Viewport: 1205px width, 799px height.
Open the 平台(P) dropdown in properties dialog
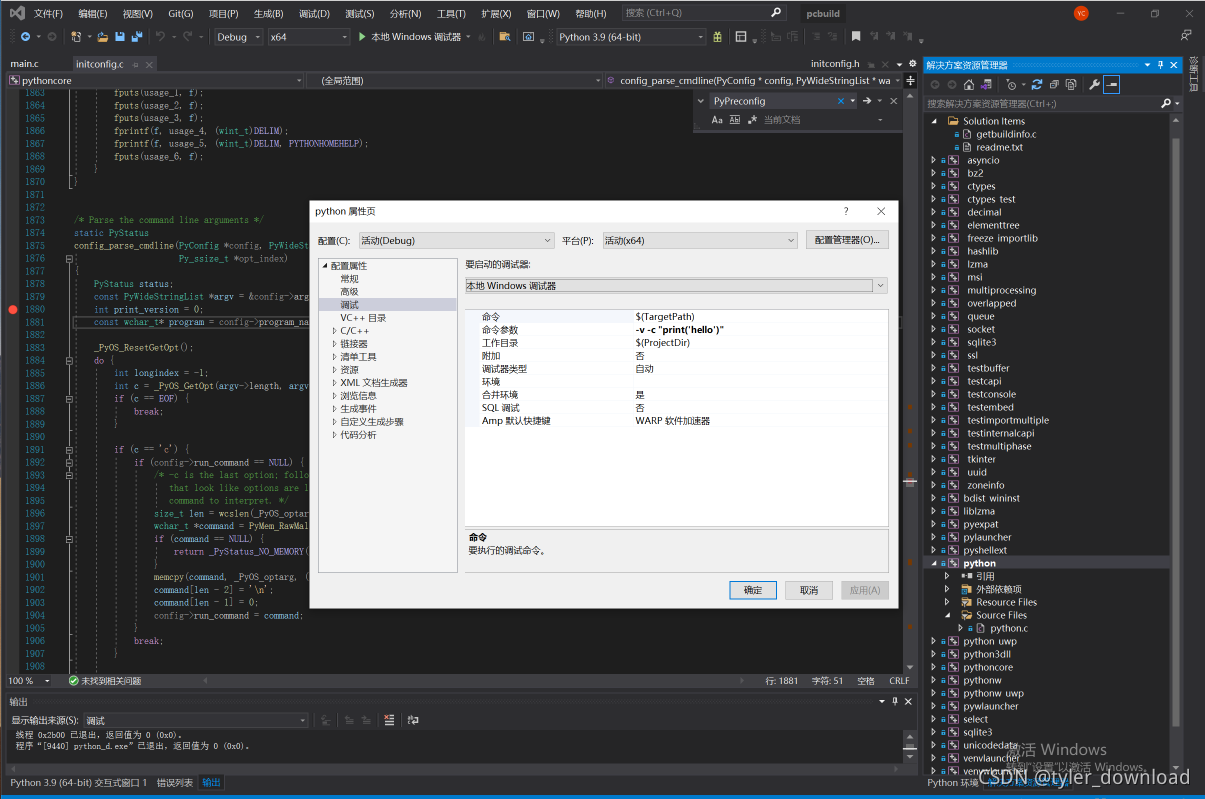tap(700, 240)
